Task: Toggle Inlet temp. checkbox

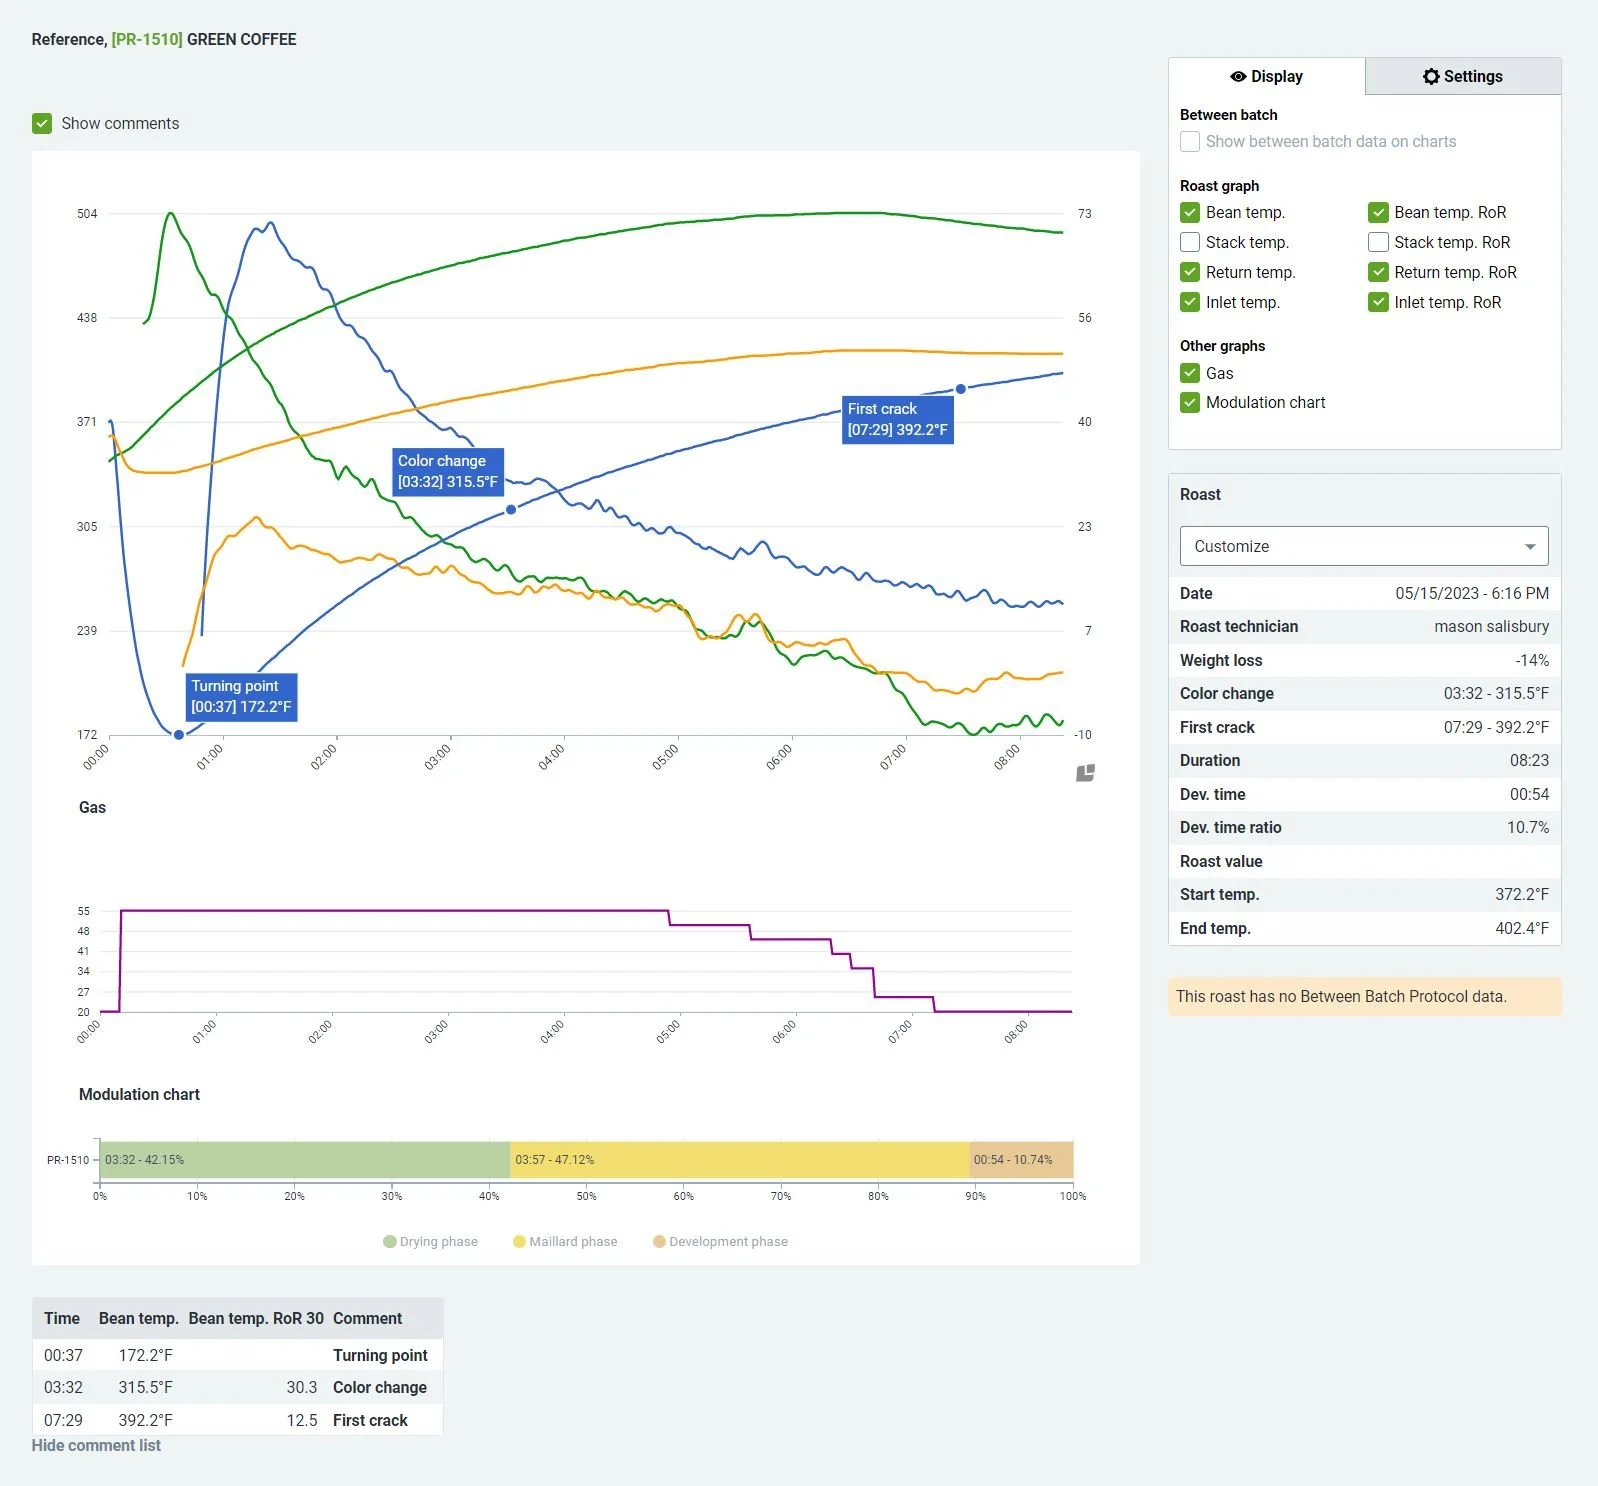Action: tap(1190, 302)
